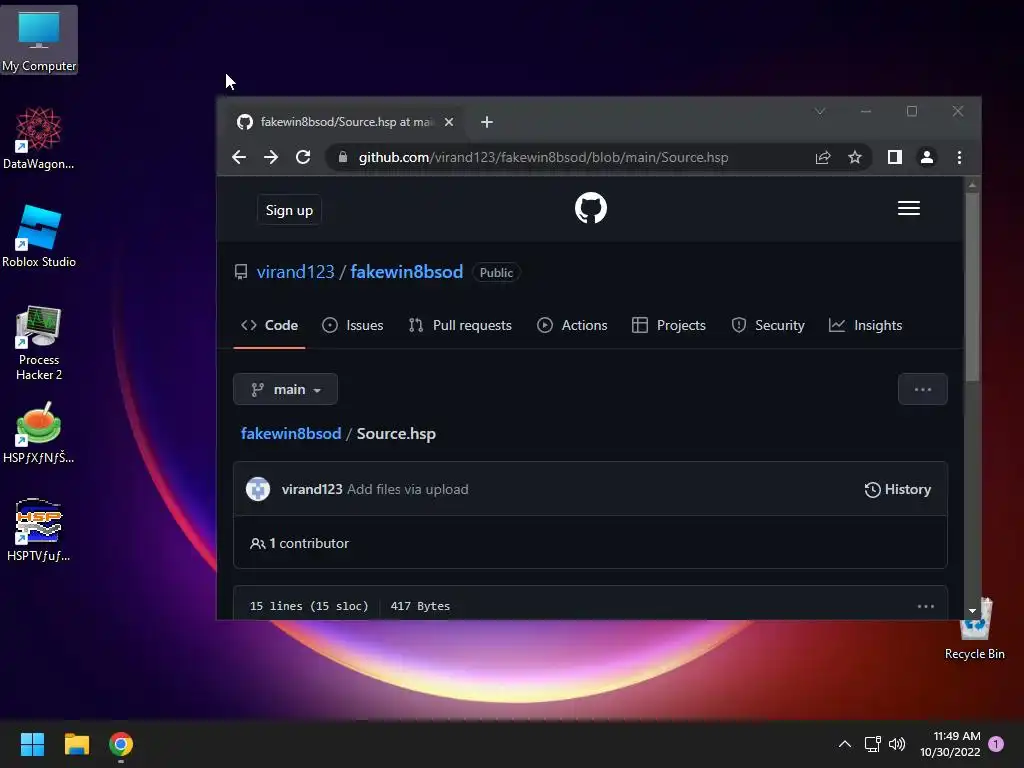Open the Recycle Bin icon
Viewport: 1024px width, 768px height.
[x=974, y=628]
